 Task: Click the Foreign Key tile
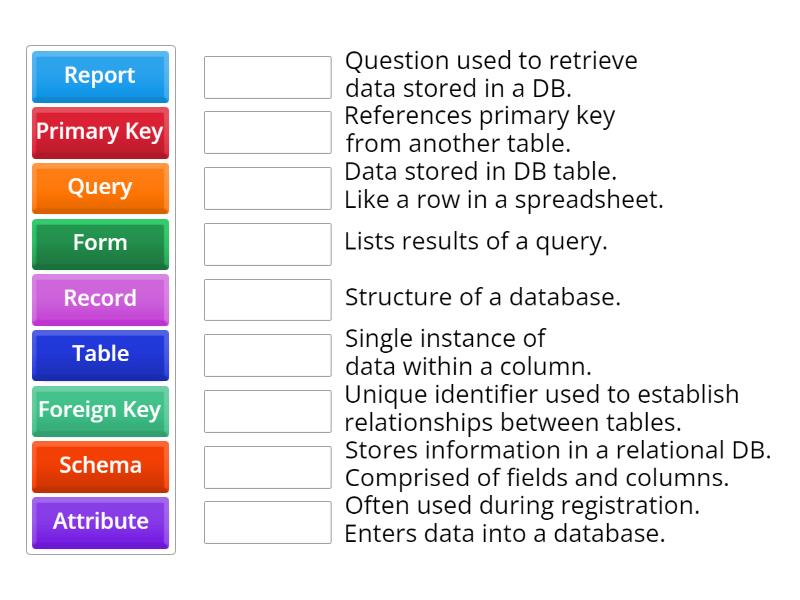(x=99, y=411)
